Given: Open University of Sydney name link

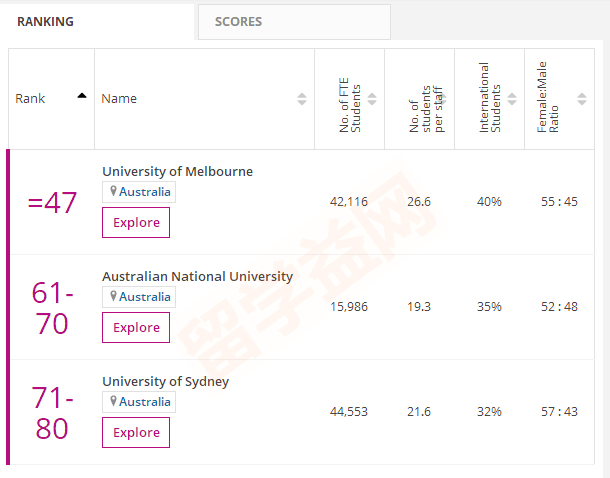Looking at the screenshot, I should 166,382.
